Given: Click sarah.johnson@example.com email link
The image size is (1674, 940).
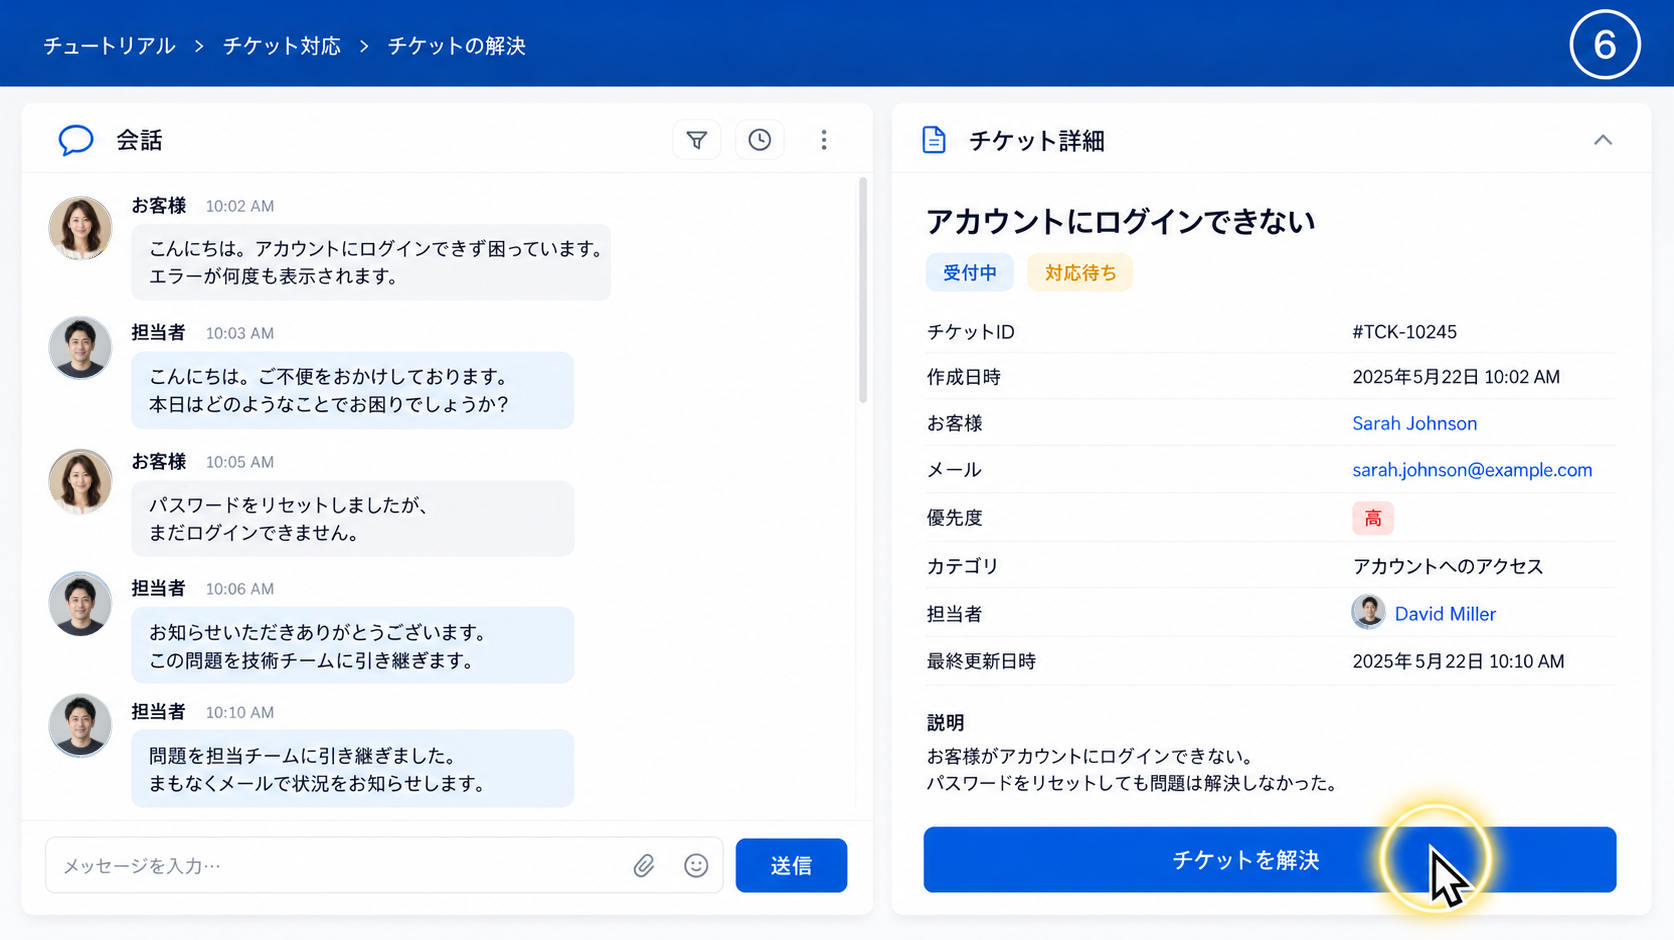Looking at the screenshot, I should pyautogui.click(x=1472, y=470).
